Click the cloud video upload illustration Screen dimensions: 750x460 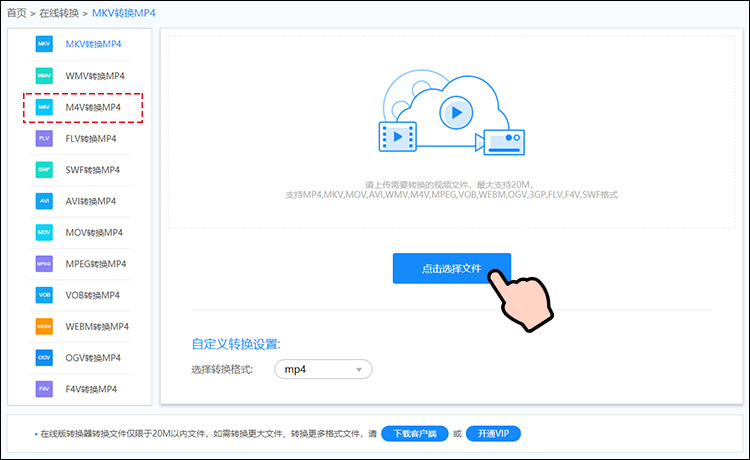click(x=452, y=112)
